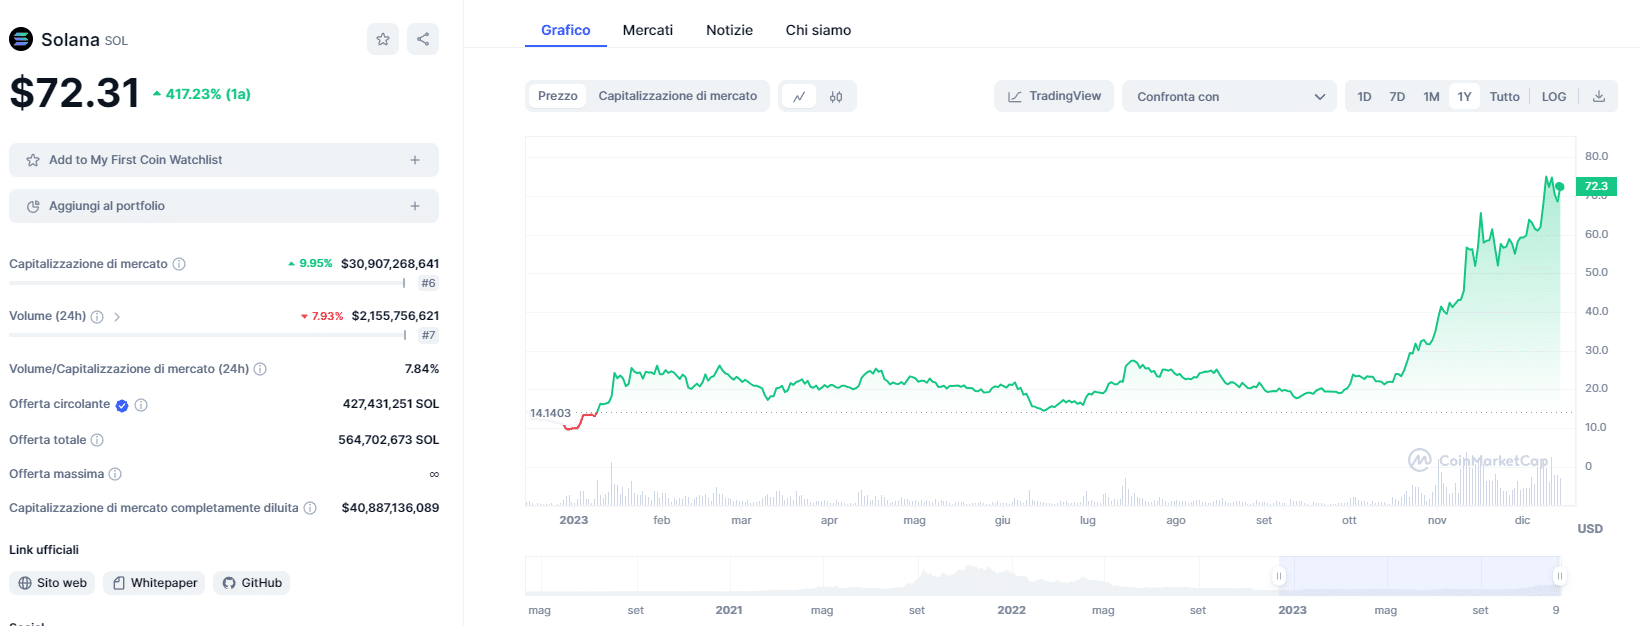This screenshot has width=1640, height=626.
Task: Toggle chart to Capitalizzazione di mercato
Action: [677, 96]
